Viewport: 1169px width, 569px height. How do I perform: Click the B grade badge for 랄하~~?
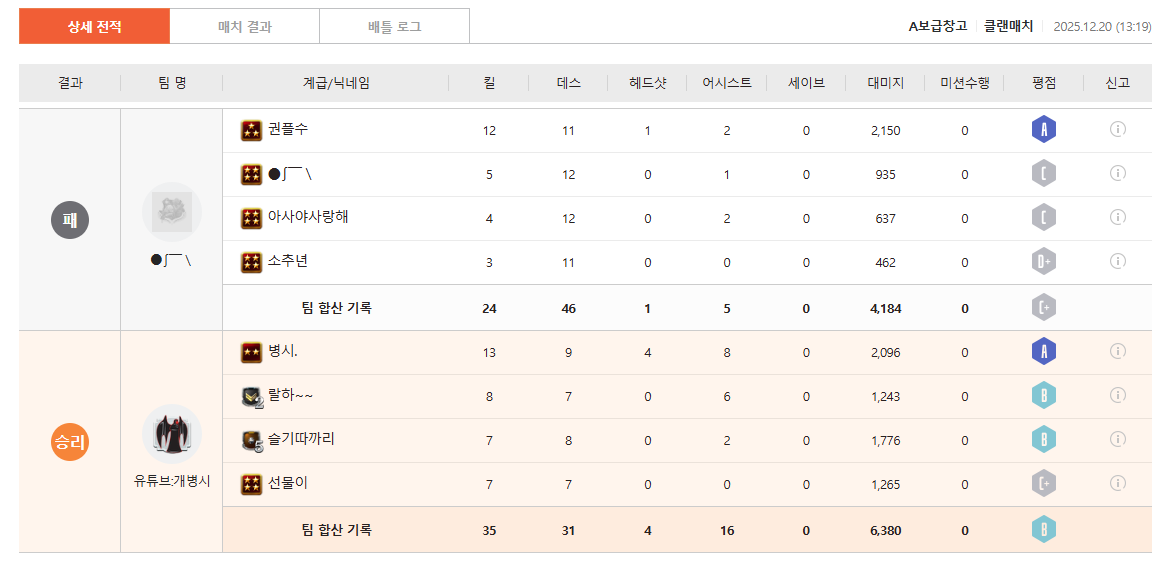coord(1044,396)
